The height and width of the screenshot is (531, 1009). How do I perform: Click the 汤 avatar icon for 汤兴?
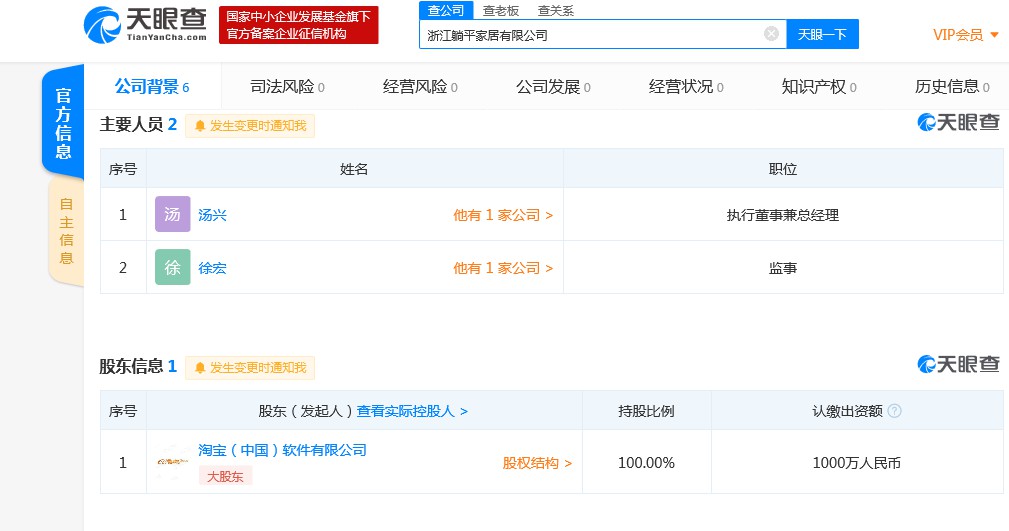[x=172, y=214]
